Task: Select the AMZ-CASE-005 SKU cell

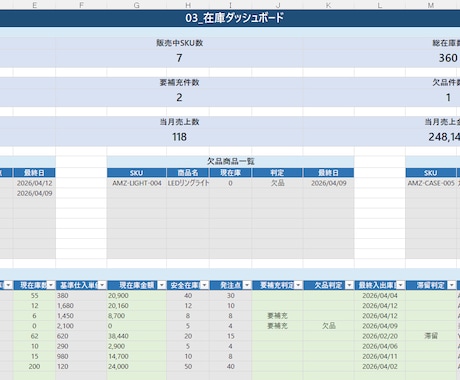Action: (431, 183)
